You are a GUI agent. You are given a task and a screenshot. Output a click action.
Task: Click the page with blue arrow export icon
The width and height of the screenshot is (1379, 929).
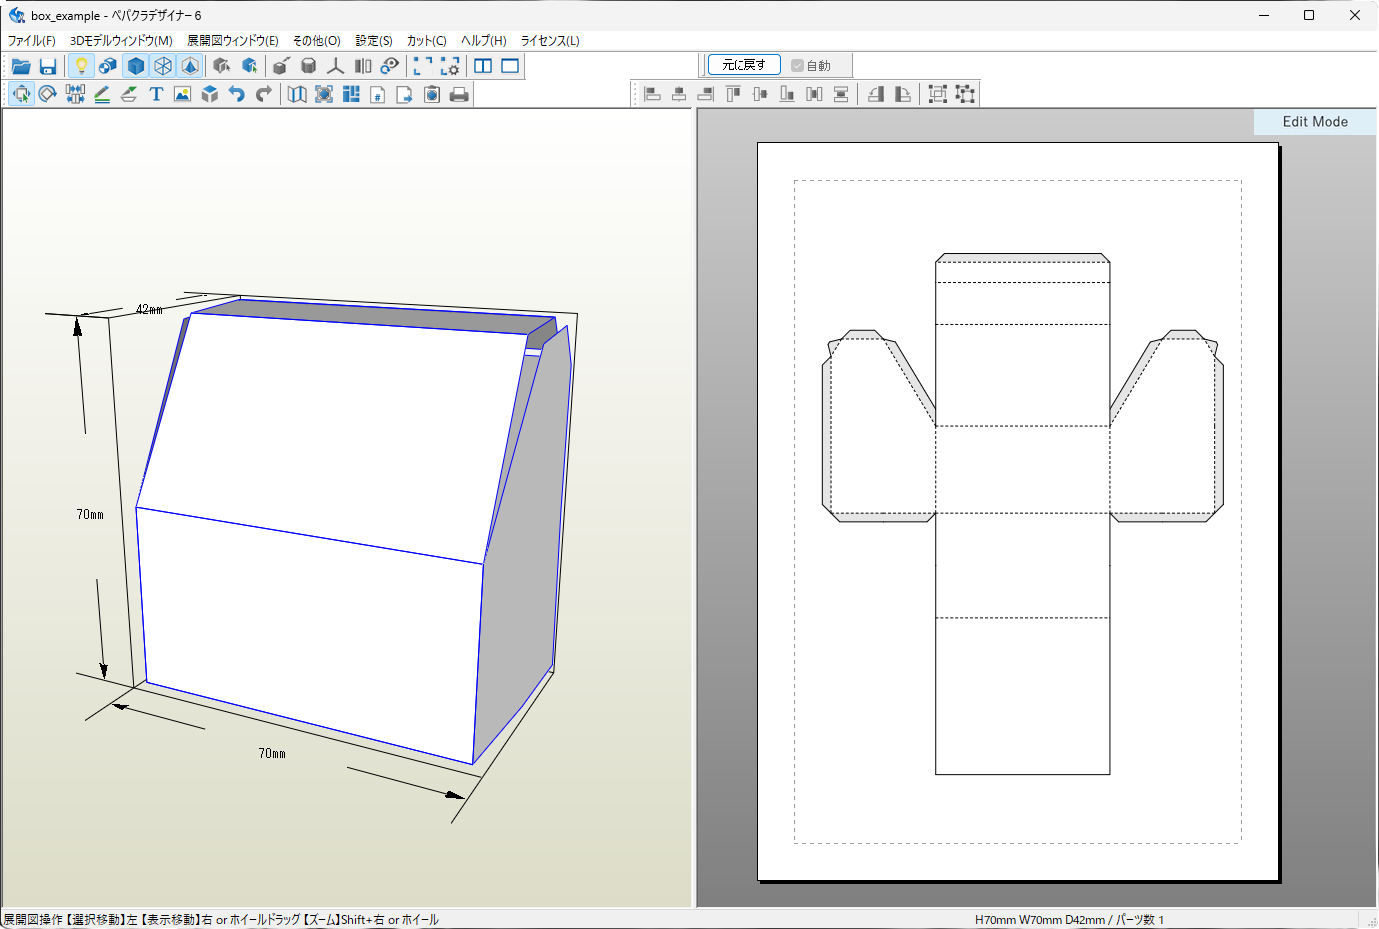[x=405, y=94]
